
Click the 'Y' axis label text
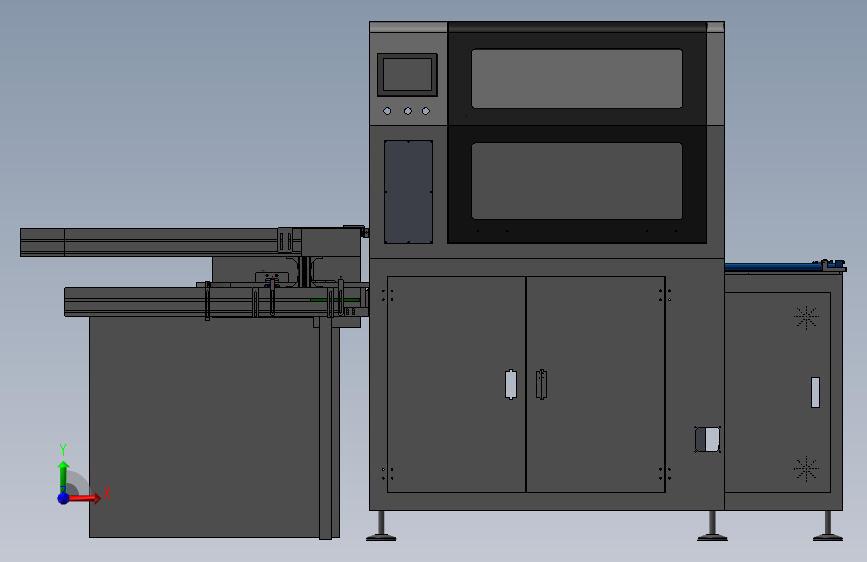[x=63, y=450]
